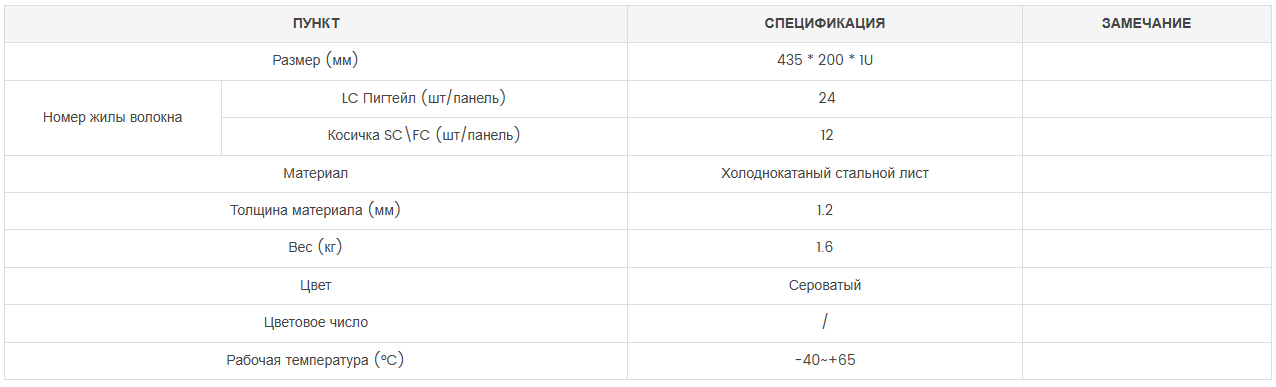
Task: Select the Материал row label
Action: pos(316,173)
